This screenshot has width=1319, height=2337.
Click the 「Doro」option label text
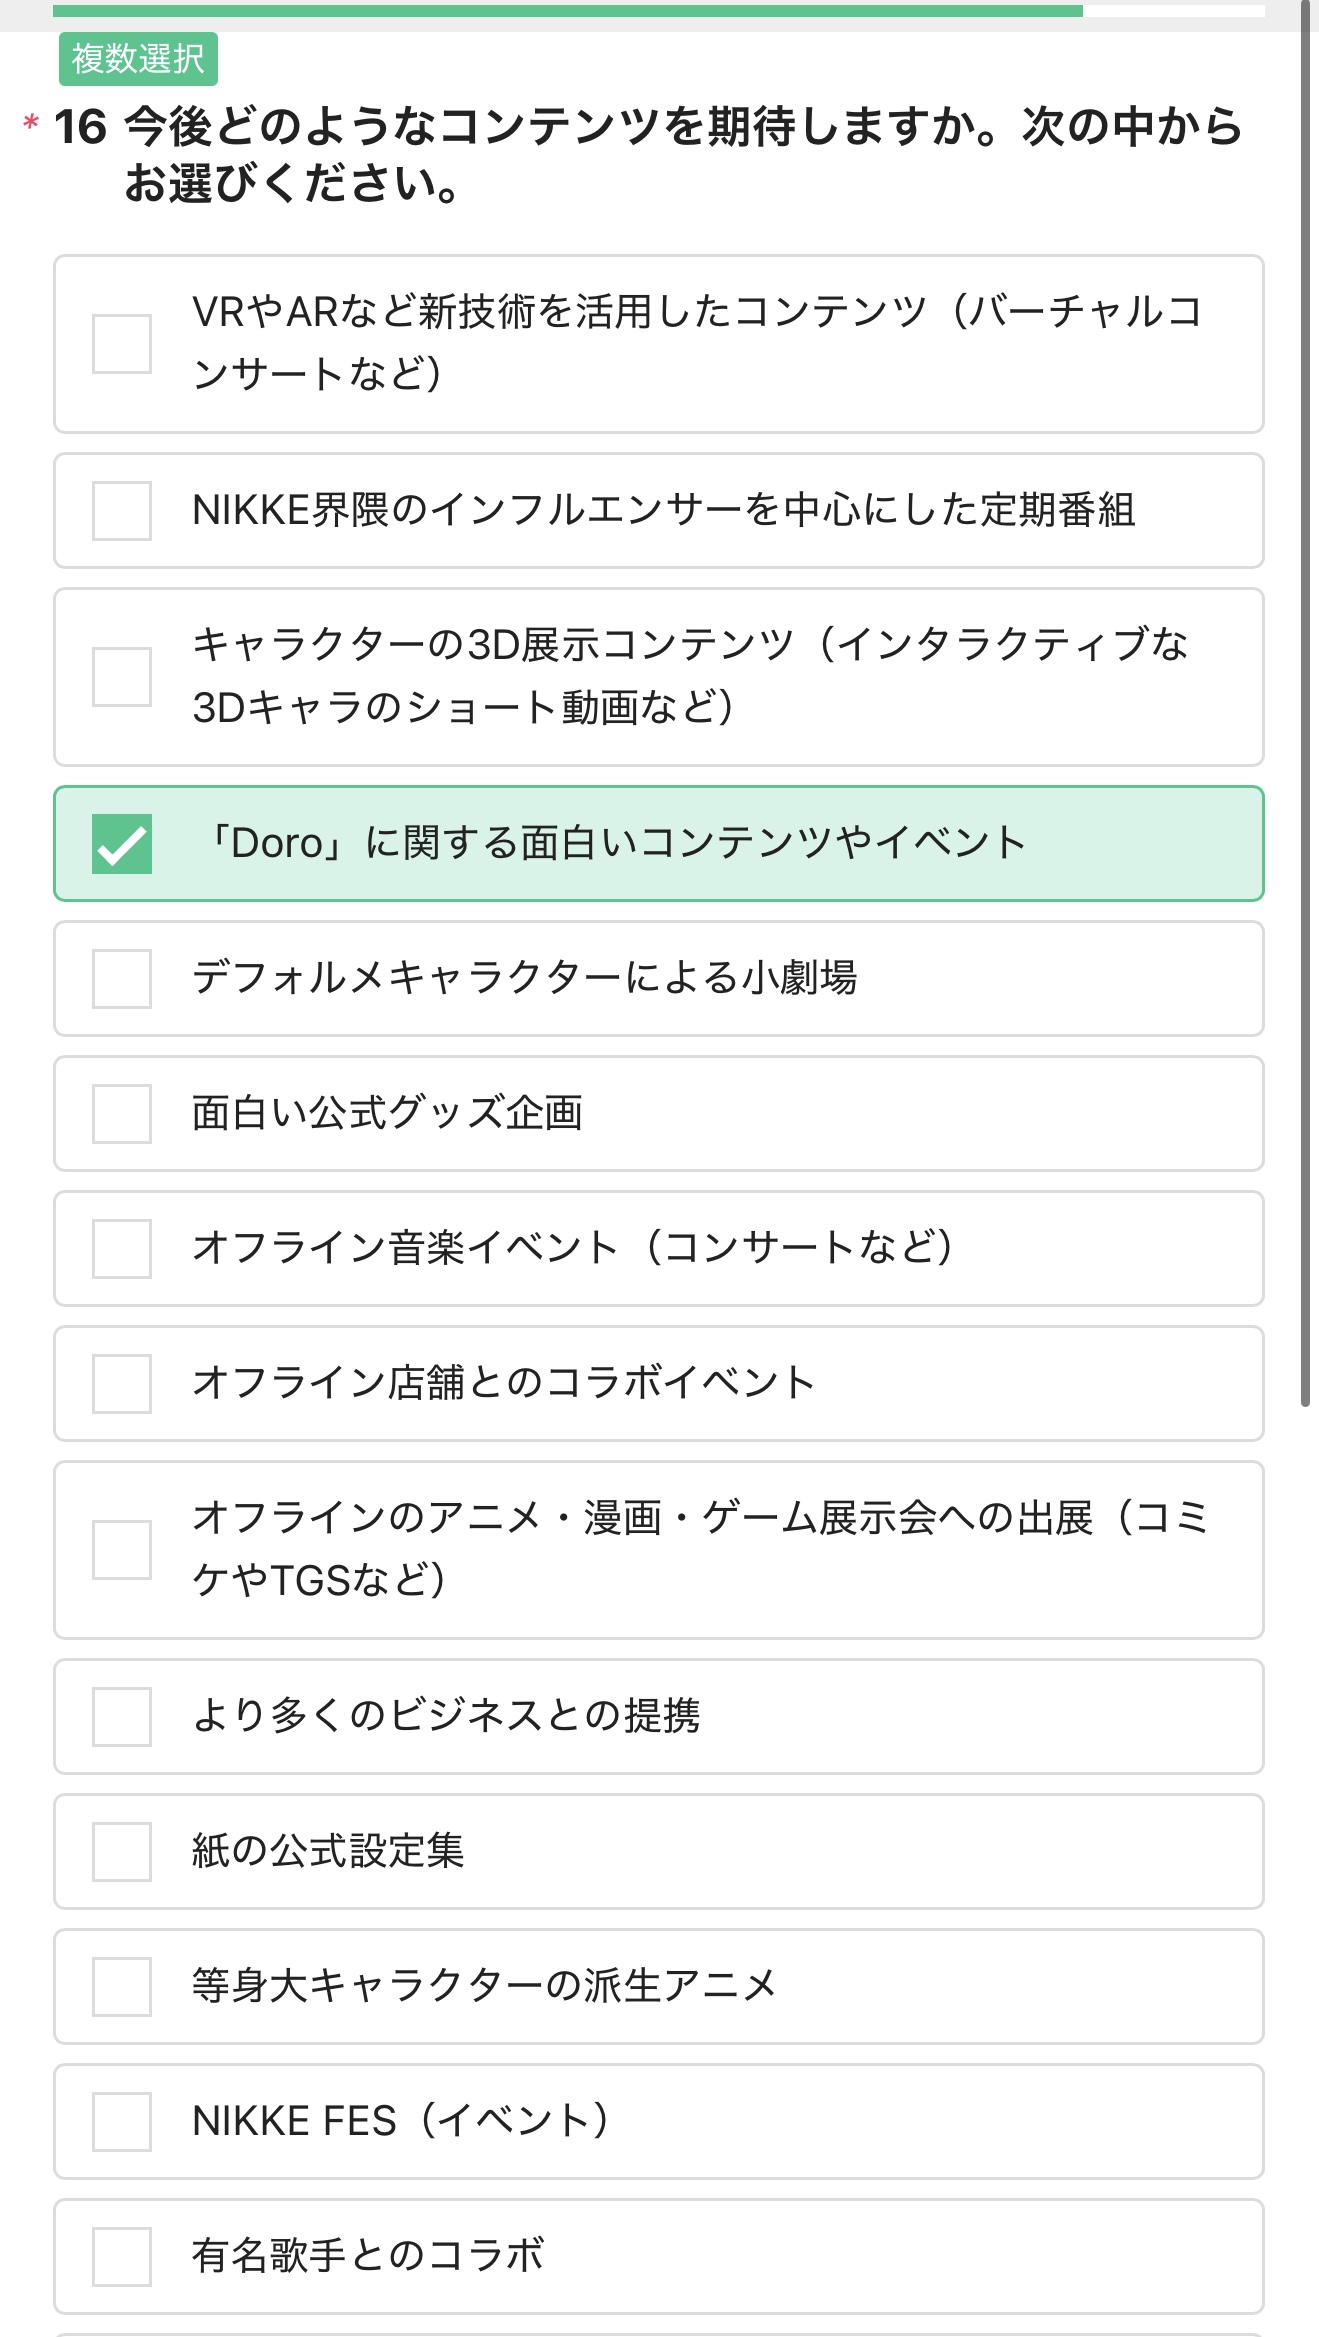[613, 843]
